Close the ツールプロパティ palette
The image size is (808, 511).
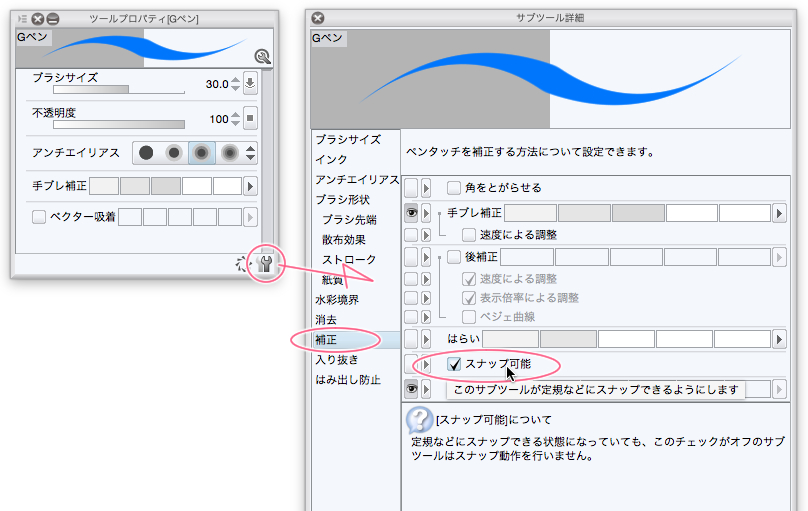38,19
